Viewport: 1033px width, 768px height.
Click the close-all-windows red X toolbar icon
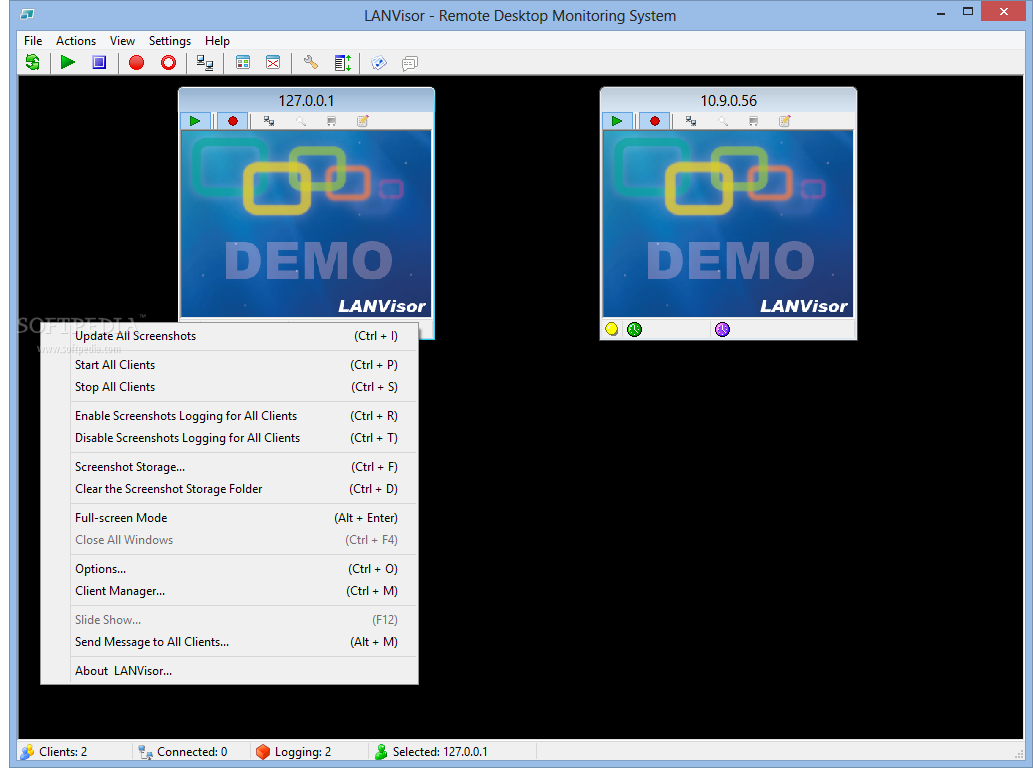pos(273,63)
